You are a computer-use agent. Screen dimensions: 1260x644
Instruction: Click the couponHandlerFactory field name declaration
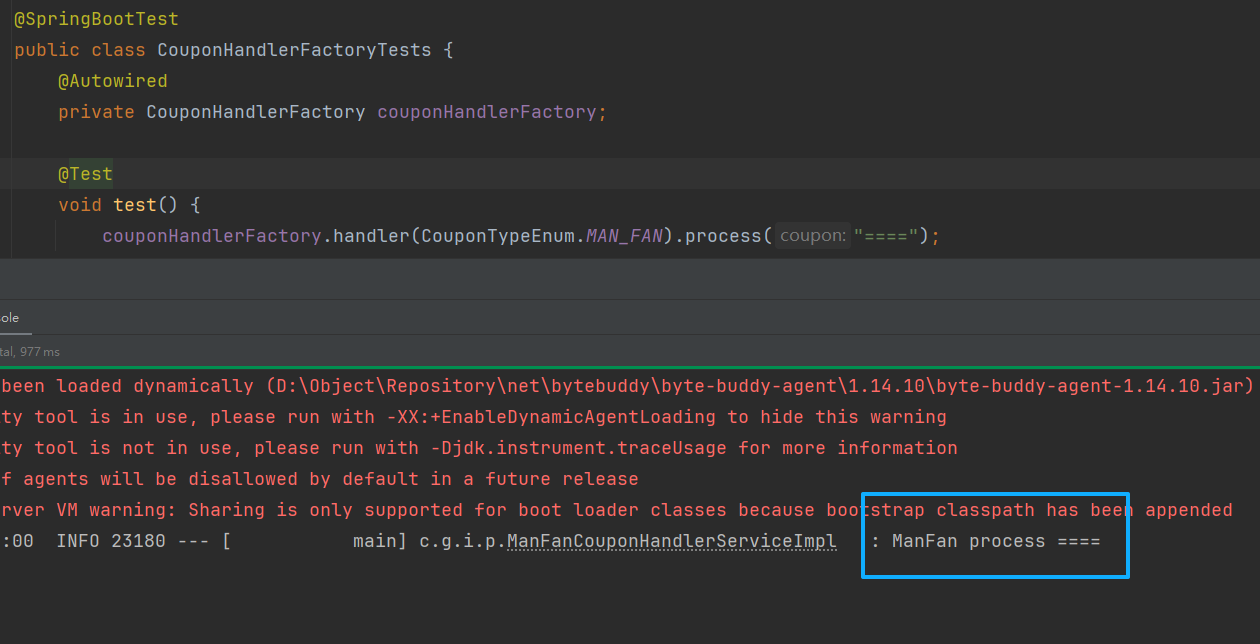[x=486, y=112]
